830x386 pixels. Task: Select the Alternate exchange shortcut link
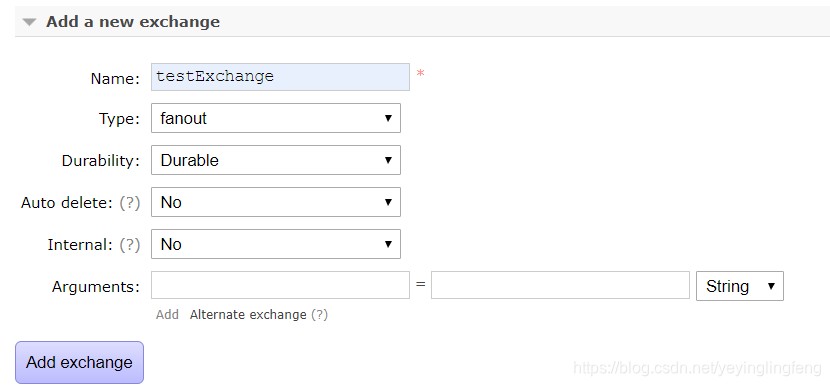tap(248, 315)
